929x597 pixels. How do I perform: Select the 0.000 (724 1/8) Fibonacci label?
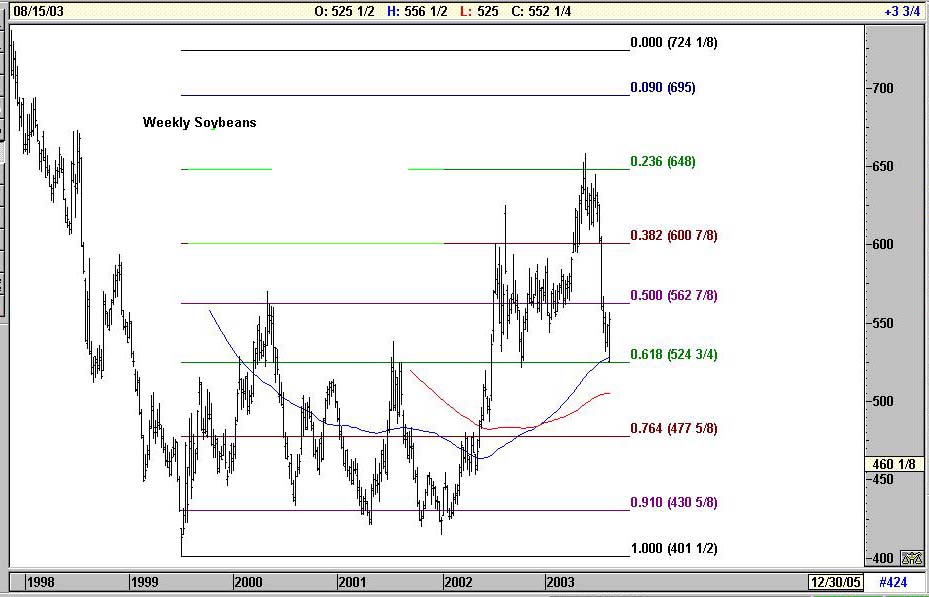coord(674,43)
